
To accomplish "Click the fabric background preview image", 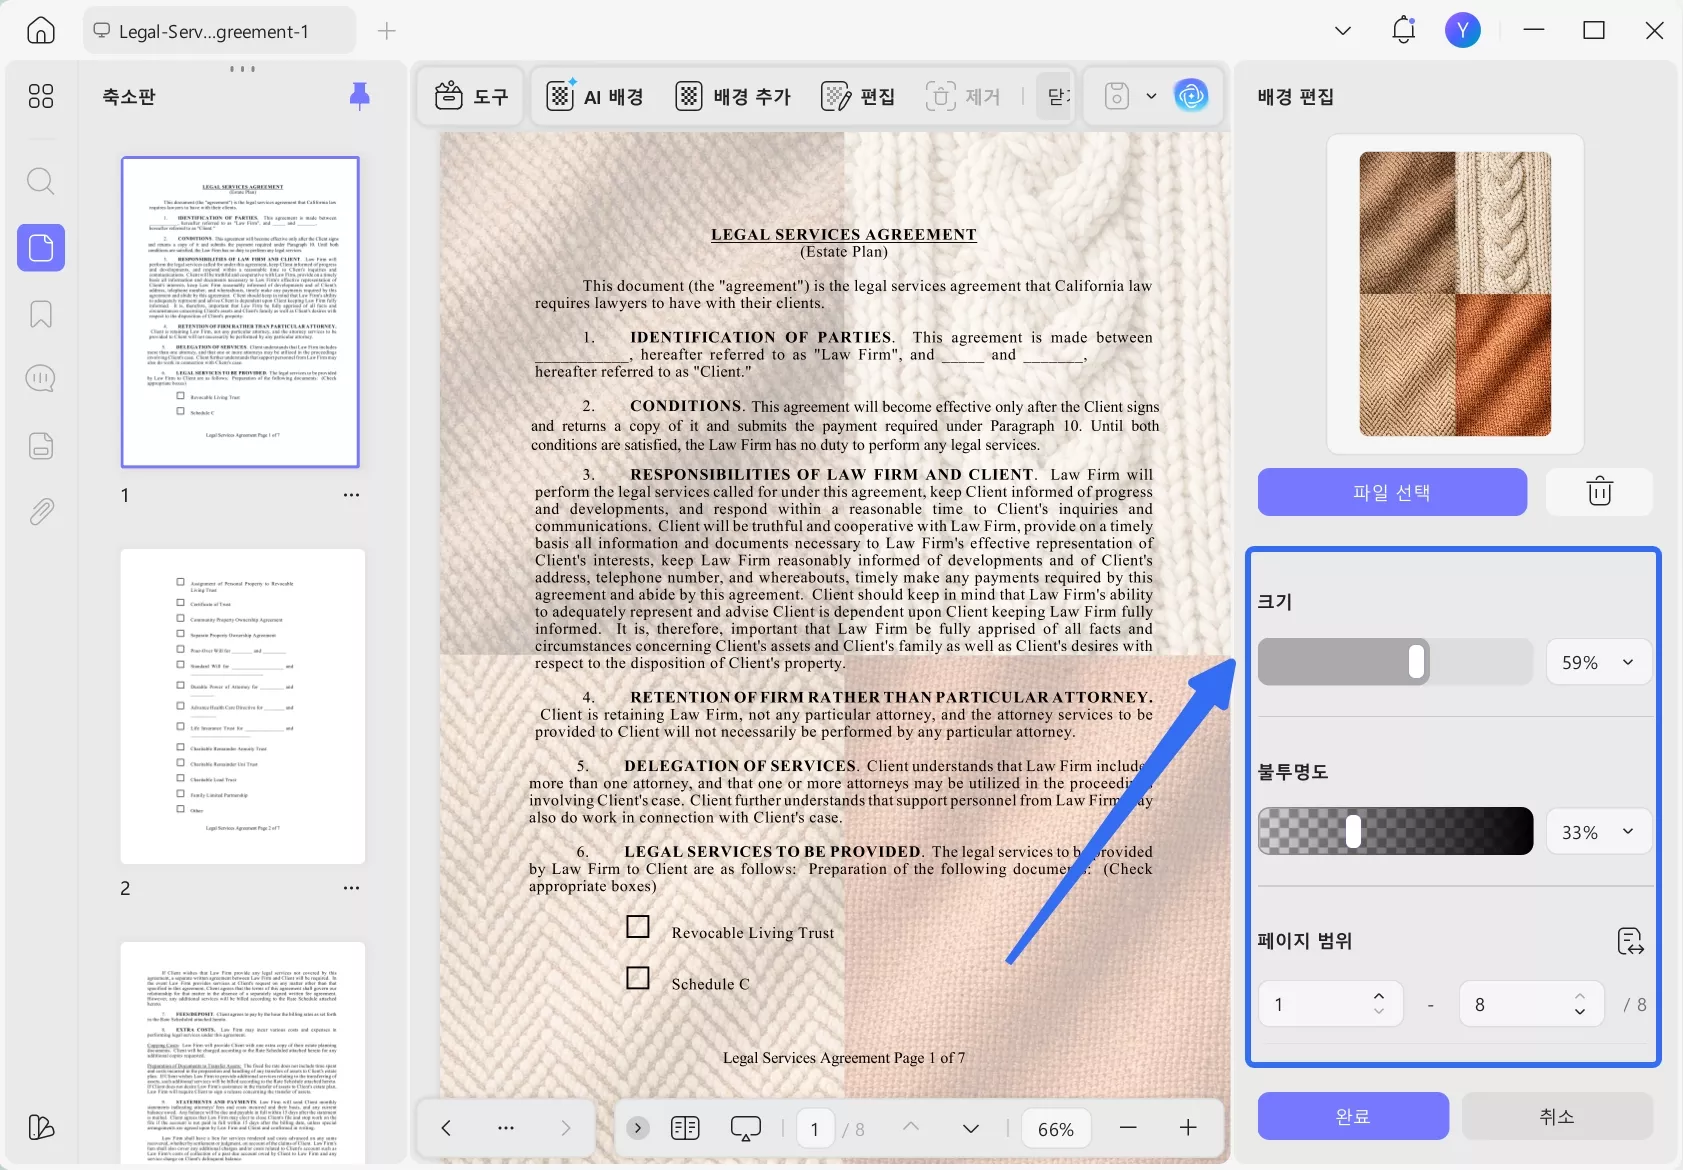I will point(1455,294).
